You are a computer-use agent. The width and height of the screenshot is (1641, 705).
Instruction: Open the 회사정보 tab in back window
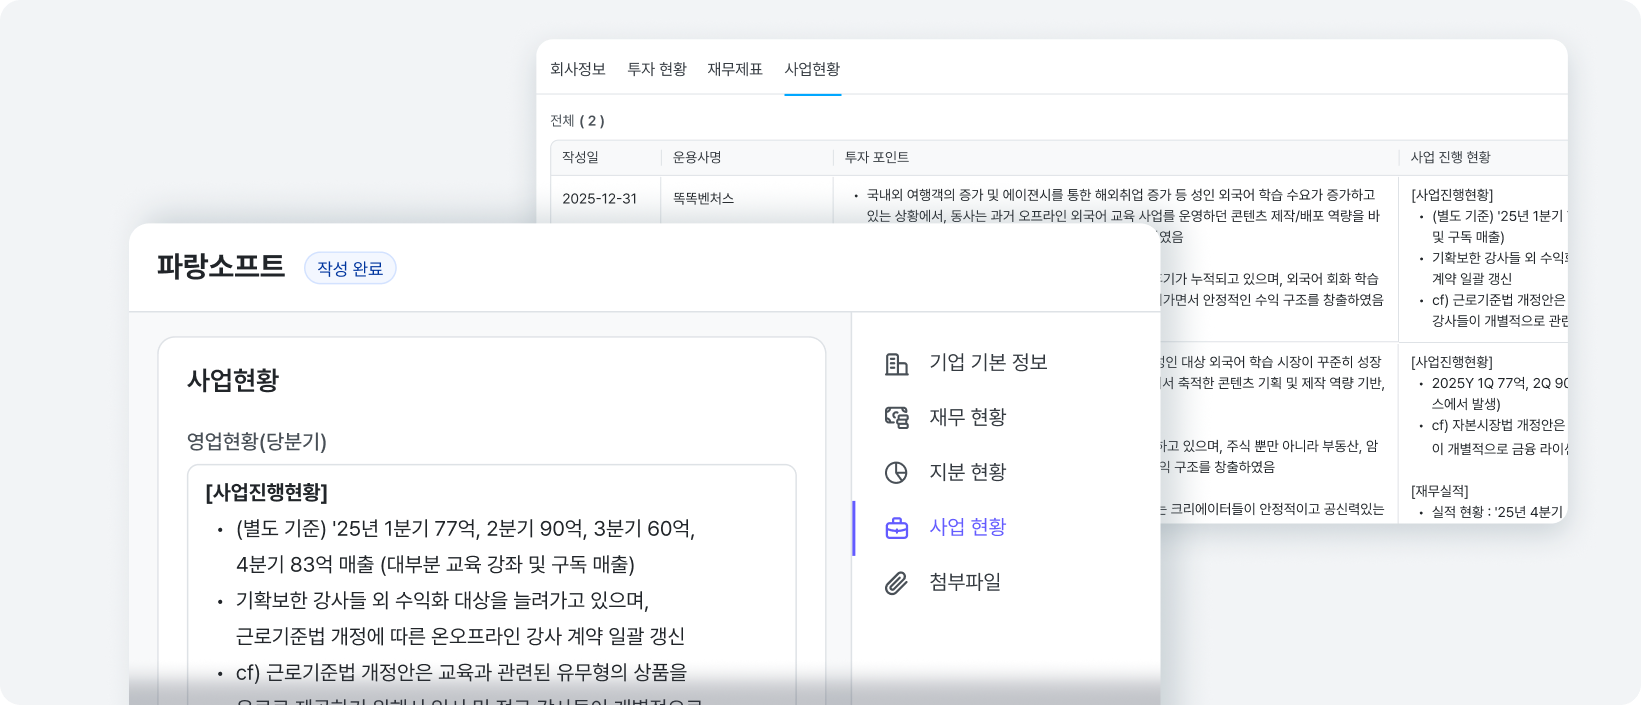tap(578, 69)
